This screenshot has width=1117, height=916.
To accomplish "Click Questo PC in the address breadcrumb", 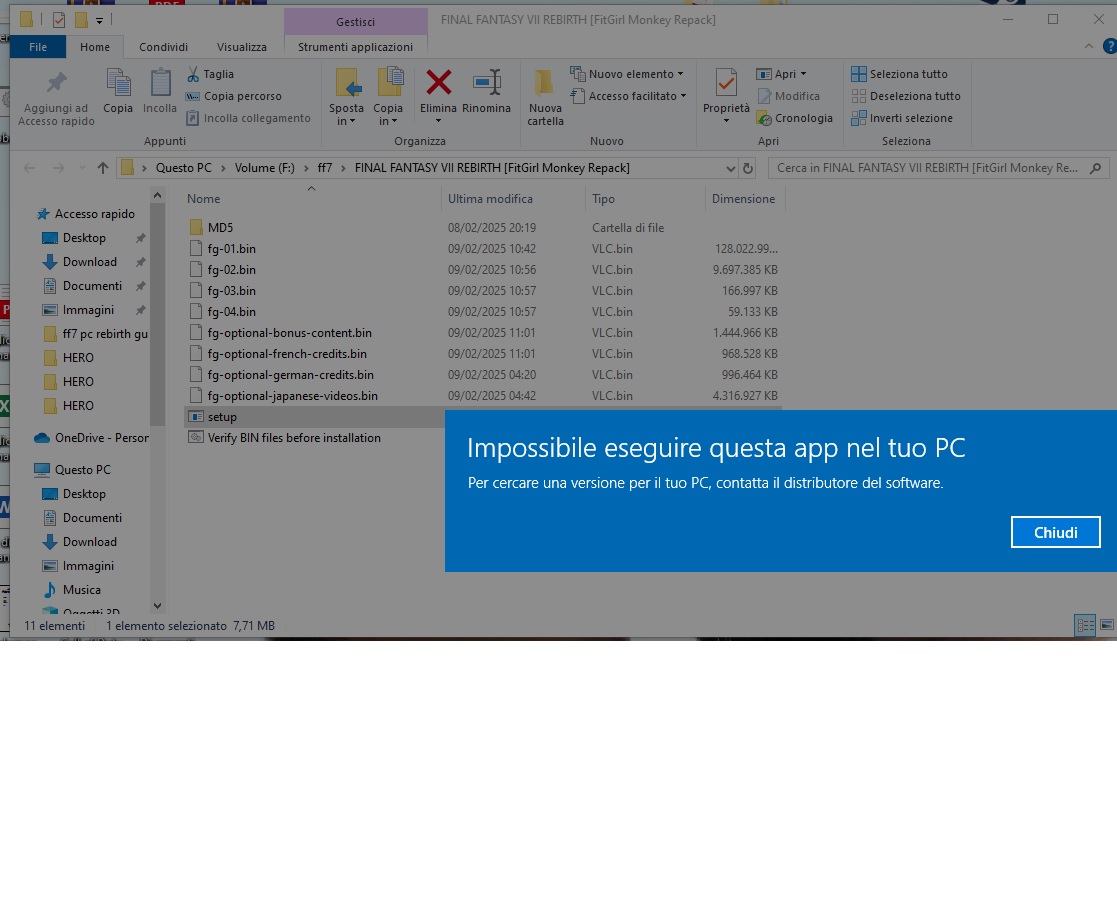I will [184, 168].
